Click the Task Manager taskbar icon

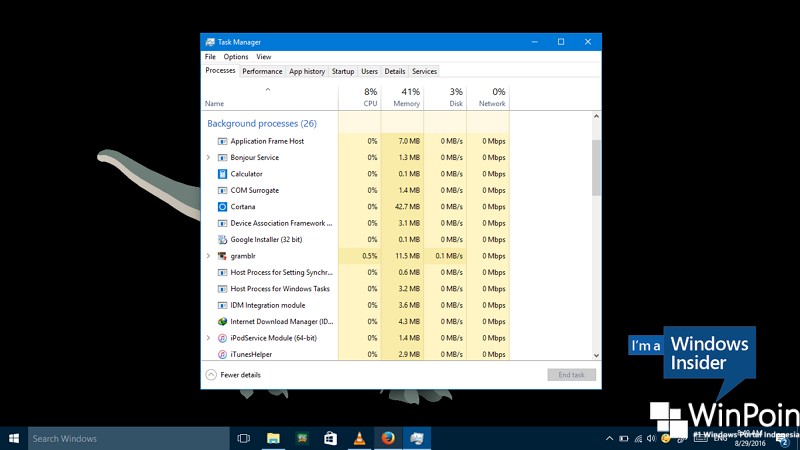(417, 438)
